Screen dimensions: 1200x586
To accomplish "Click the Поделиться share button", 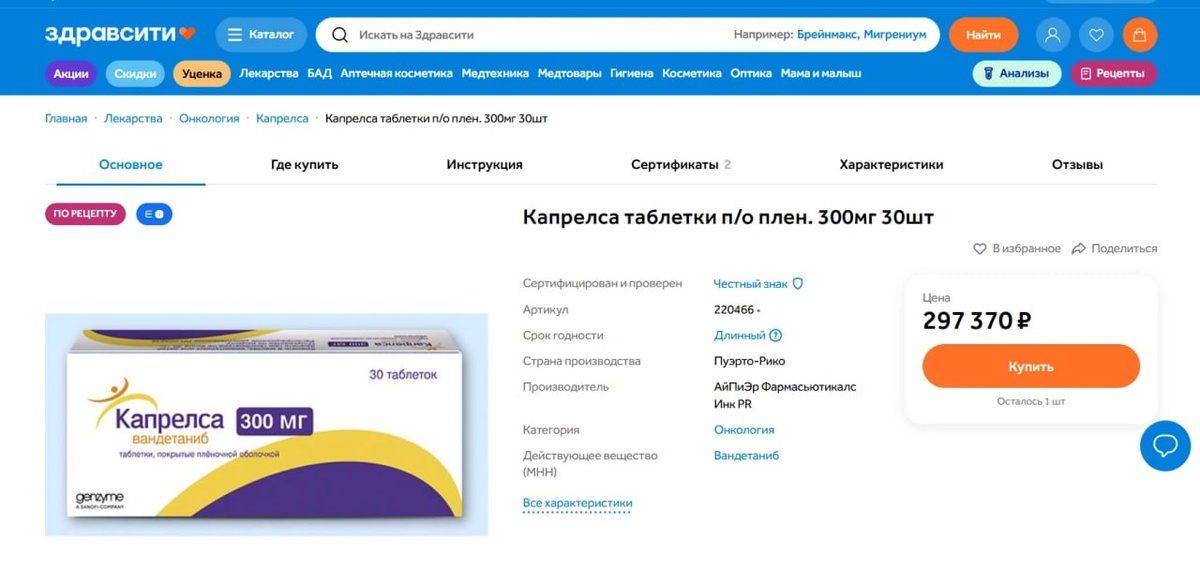I will point(1114,249).
